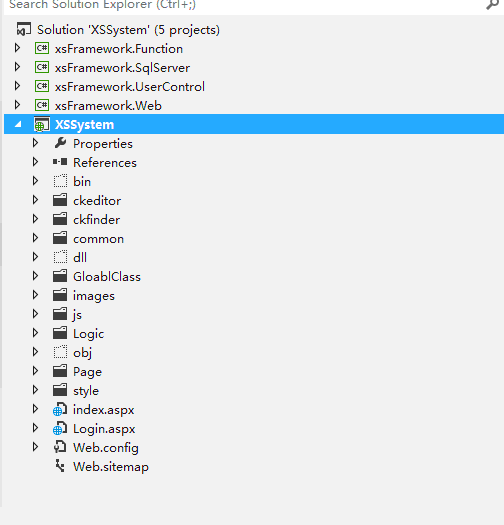The image size is (504, 525).
Task: Click the ckeditor folder icon
Action: 60,200
